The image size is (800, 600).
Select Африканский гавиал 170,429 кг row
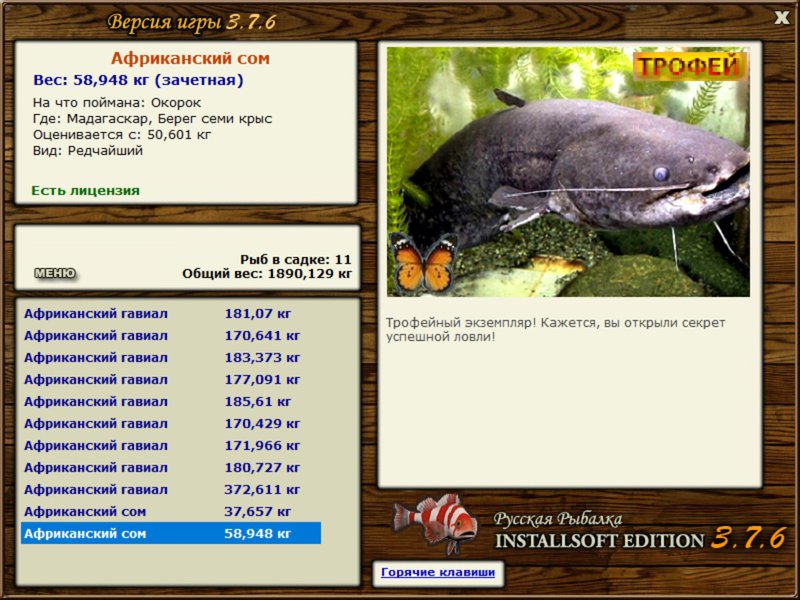171,423
